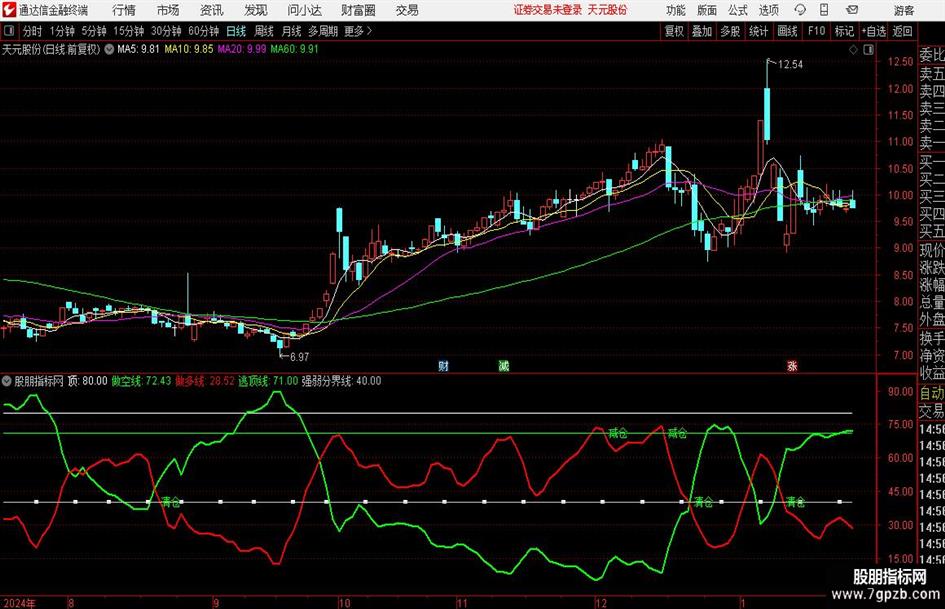Click the green 减 event marker
The image size is (945, 609).
click(x=503, y=366)
